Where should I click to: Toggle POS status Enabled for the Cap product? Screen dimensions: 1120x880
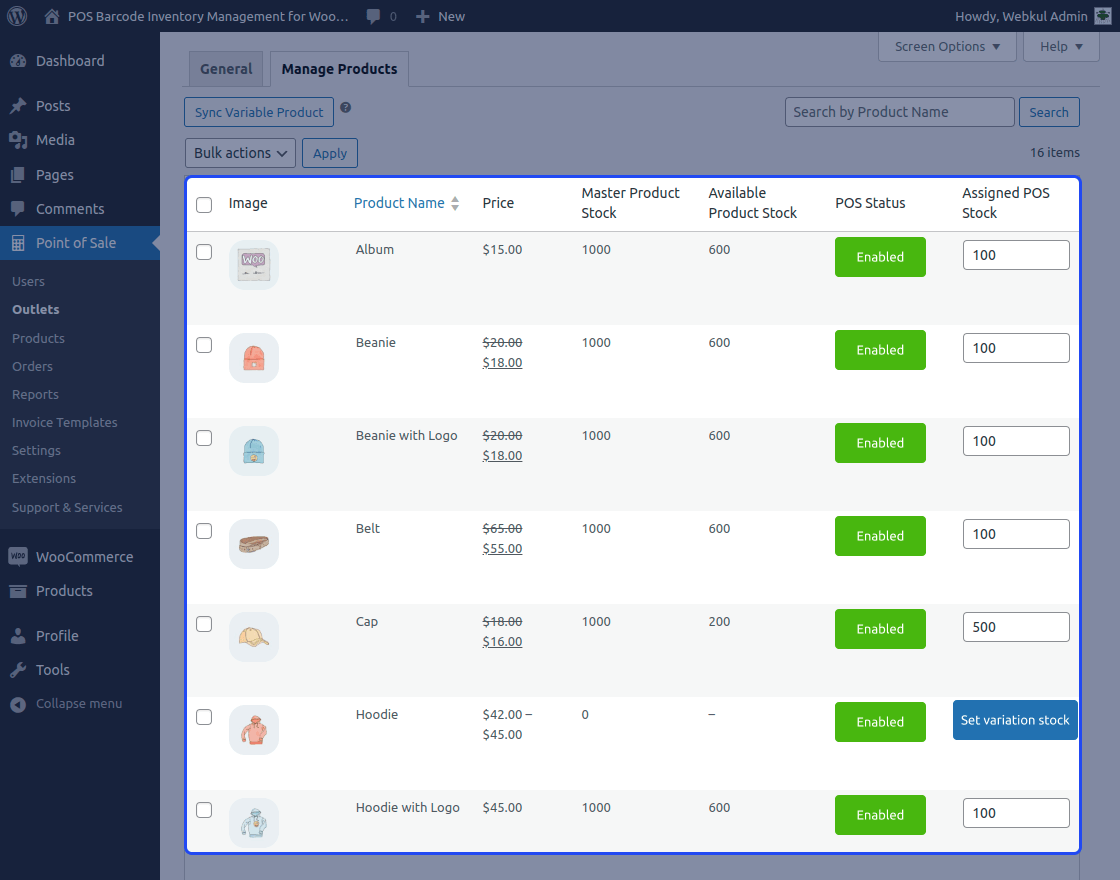(x=880, y=629)
